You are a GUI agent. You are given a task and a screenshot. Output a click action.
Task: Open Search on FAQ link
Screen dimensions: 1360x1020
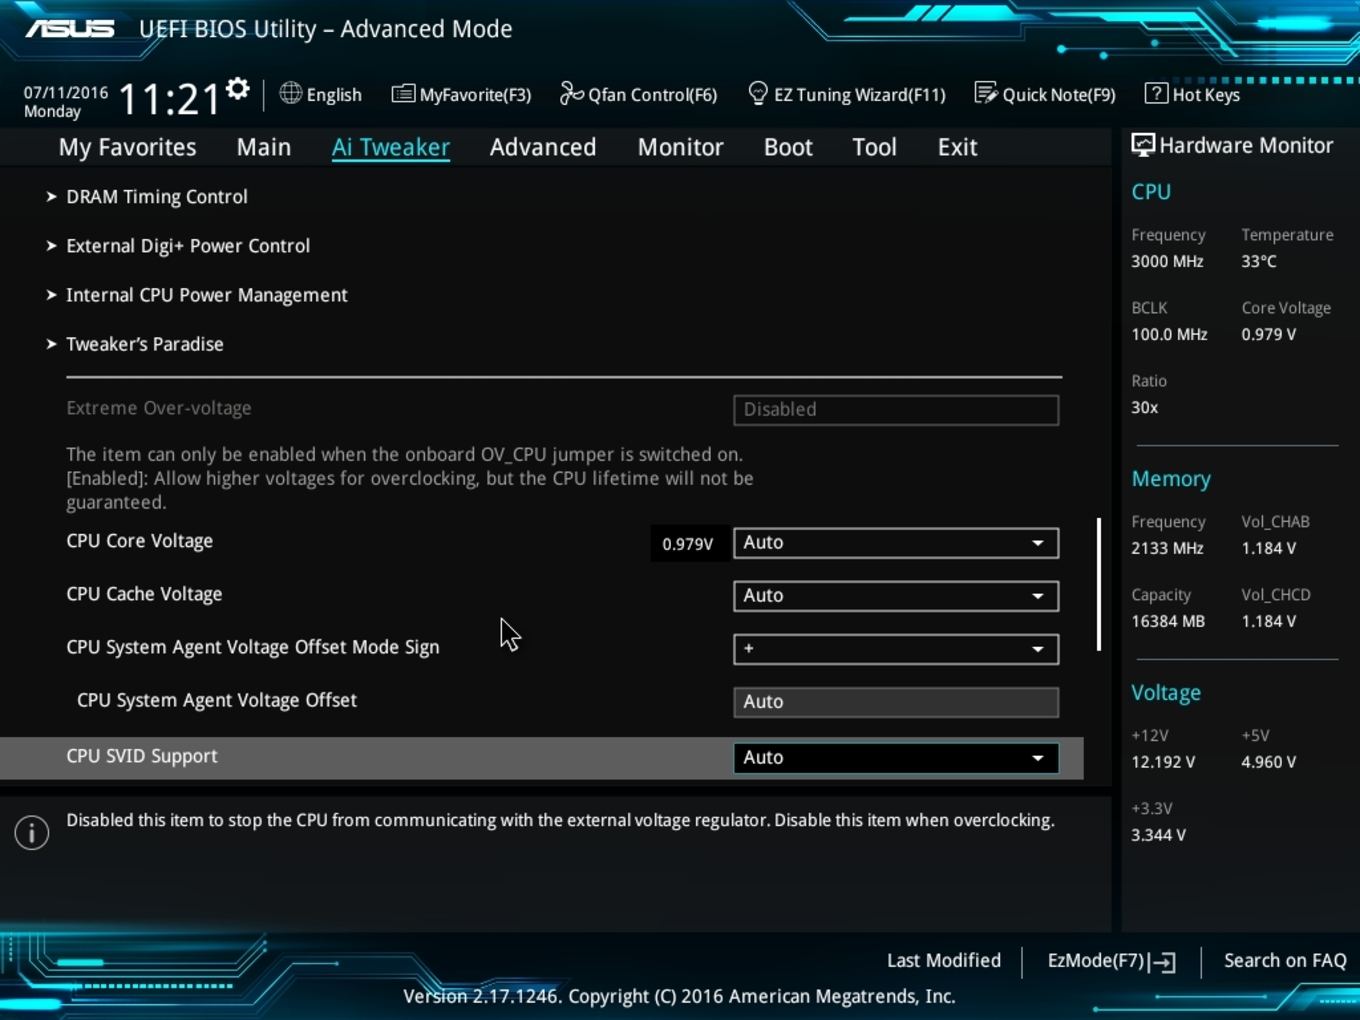pyautogui.click(x=1285, y=961)
